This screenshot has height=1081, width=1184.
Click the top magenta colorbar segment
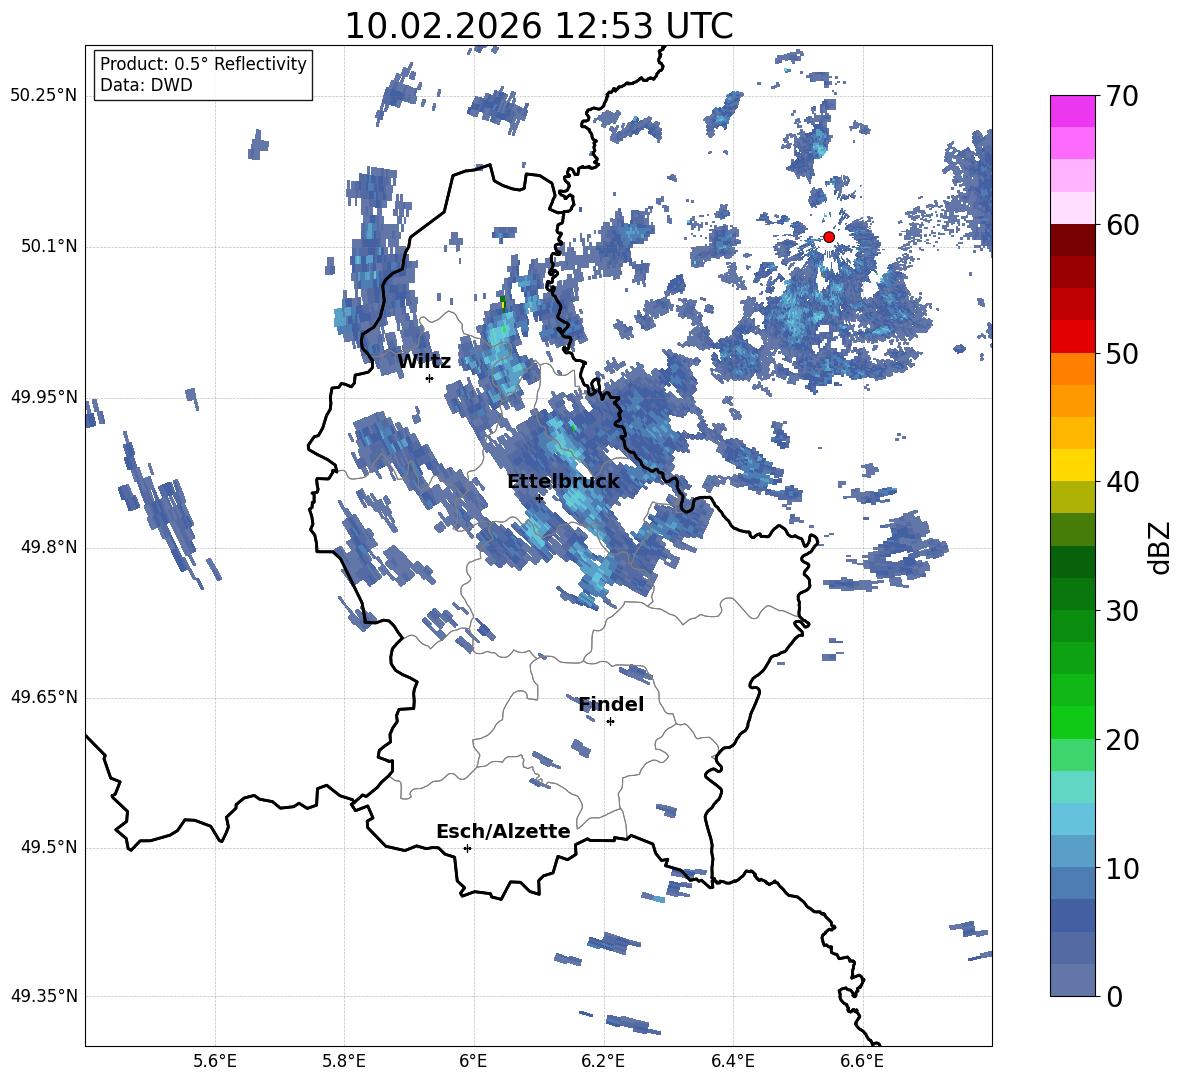coord(1072,112)
